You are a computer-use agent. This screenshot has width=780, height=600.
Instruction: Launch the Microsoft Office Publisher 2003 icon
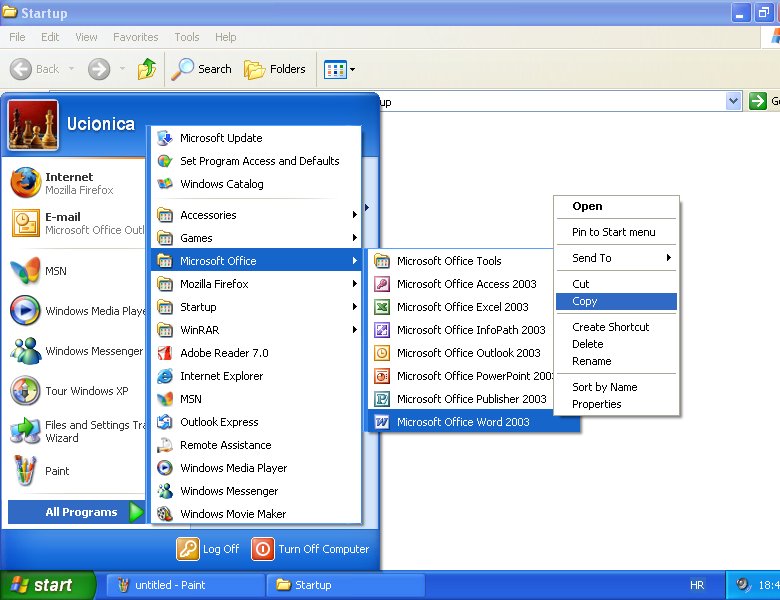(382, 399)
